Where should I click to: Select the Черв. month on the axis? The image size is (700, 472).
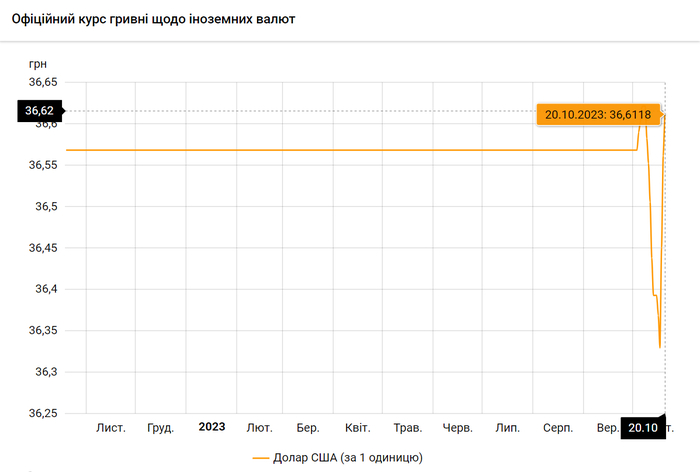(457, 428)
